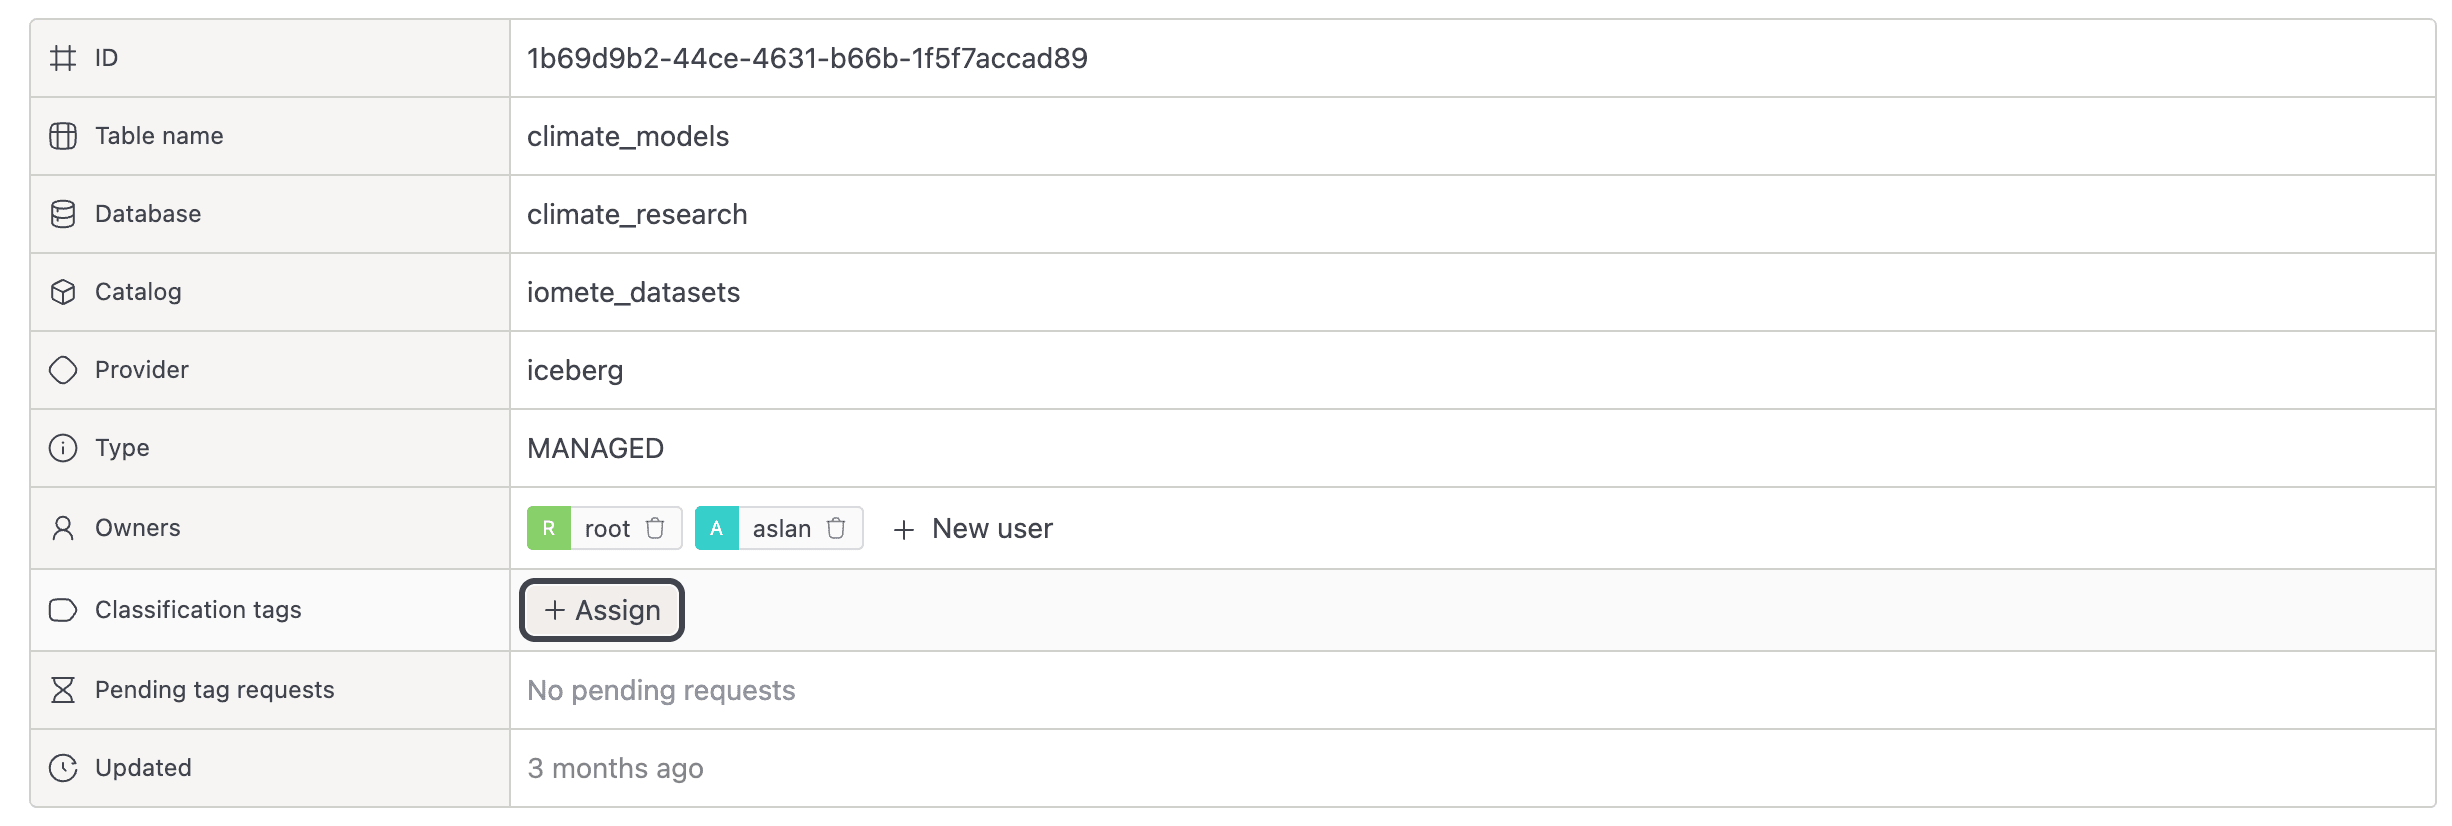Click the table ID value text
The image size is (2452, 826).
tap(807, 59)
